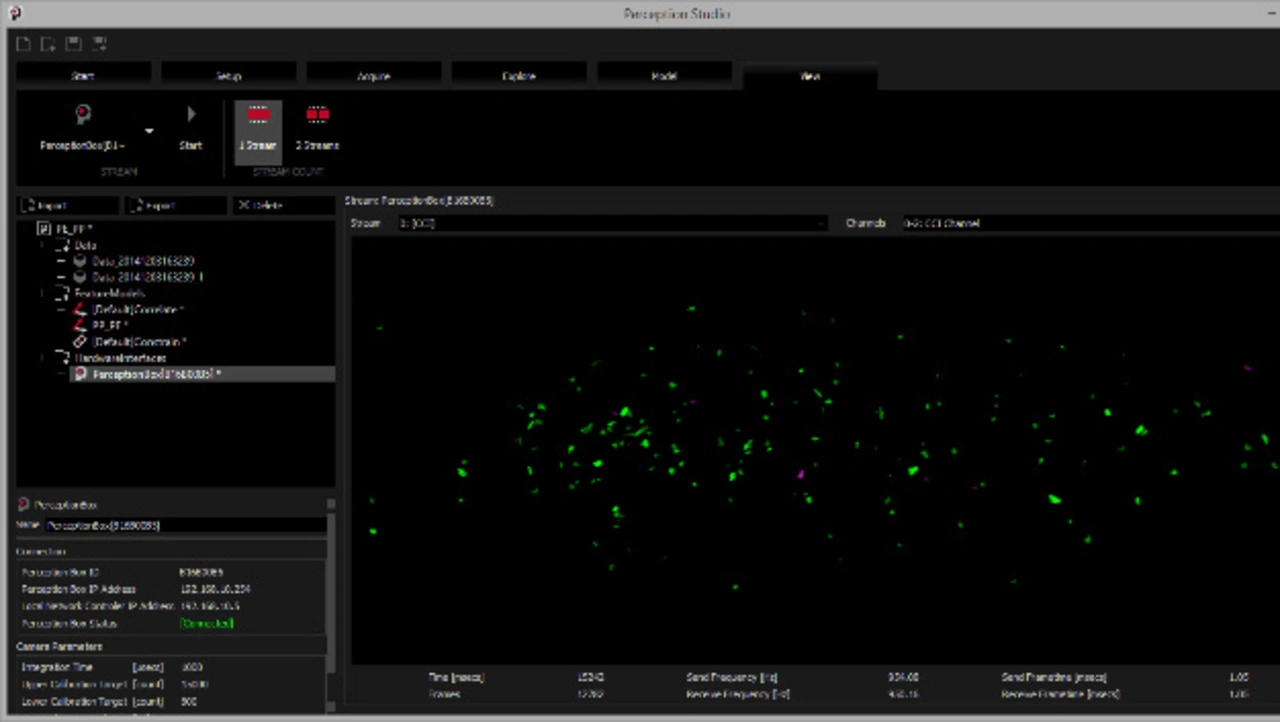Viewport: 1280px width, 722px height.
Task: Click the Send Frametime value
Action: pyautogui.click(x=1238, y=677)
